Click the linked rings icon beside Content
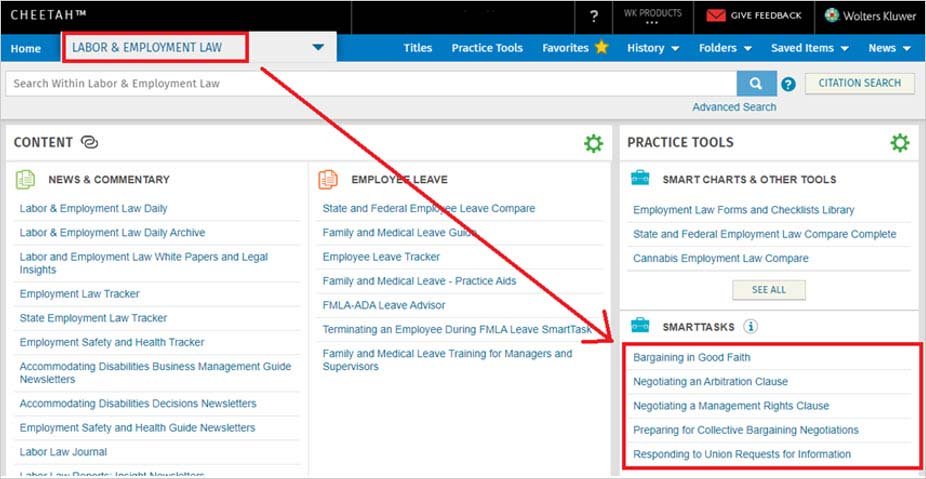926x479 pixels. [x=89, y=143]
